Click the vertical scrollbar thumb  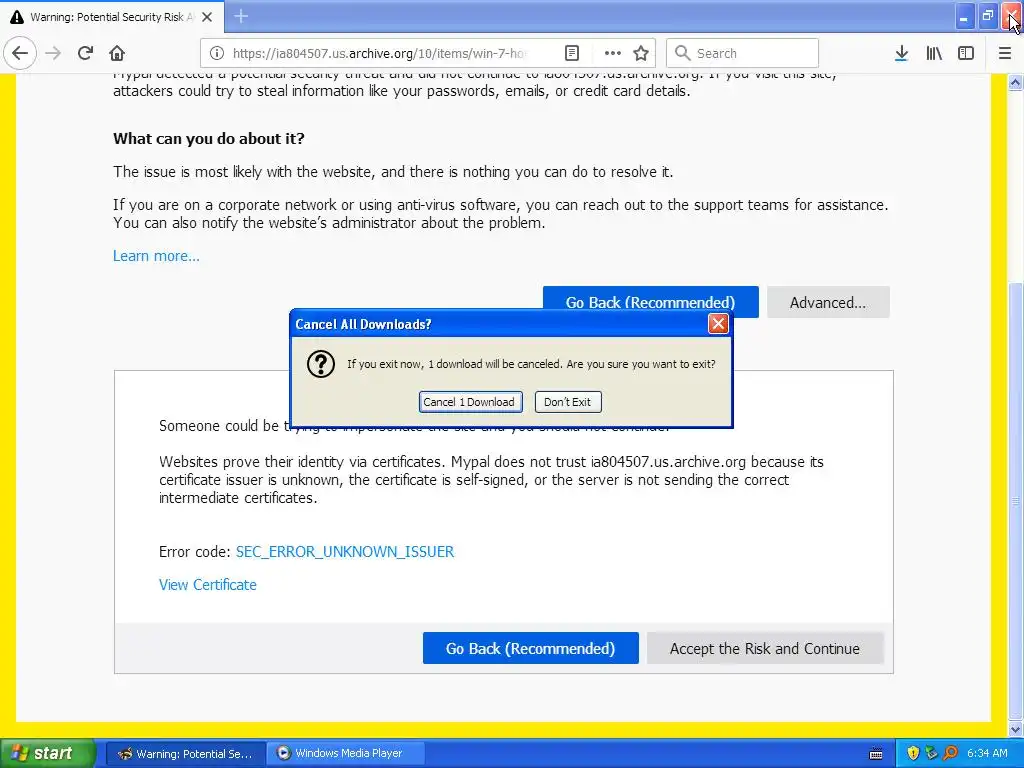[x=1016, y=500]
